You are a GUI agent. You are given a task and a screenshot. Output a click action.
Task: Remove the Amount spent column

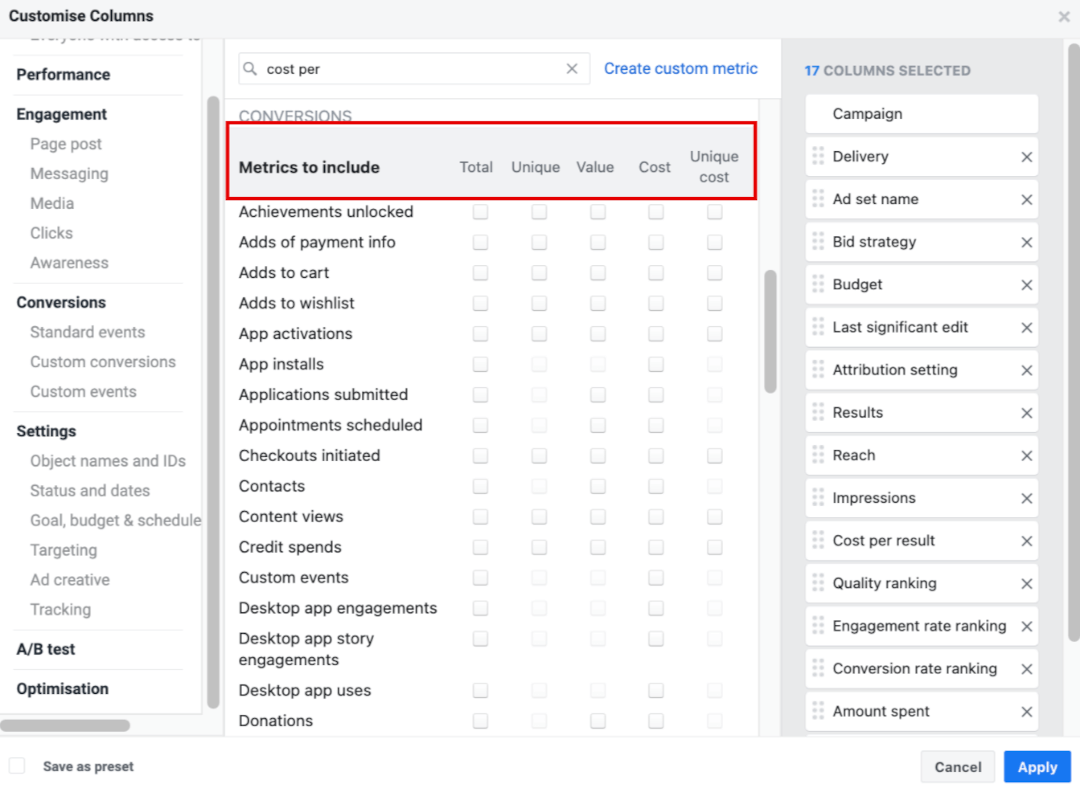(x=1026, y=712)
